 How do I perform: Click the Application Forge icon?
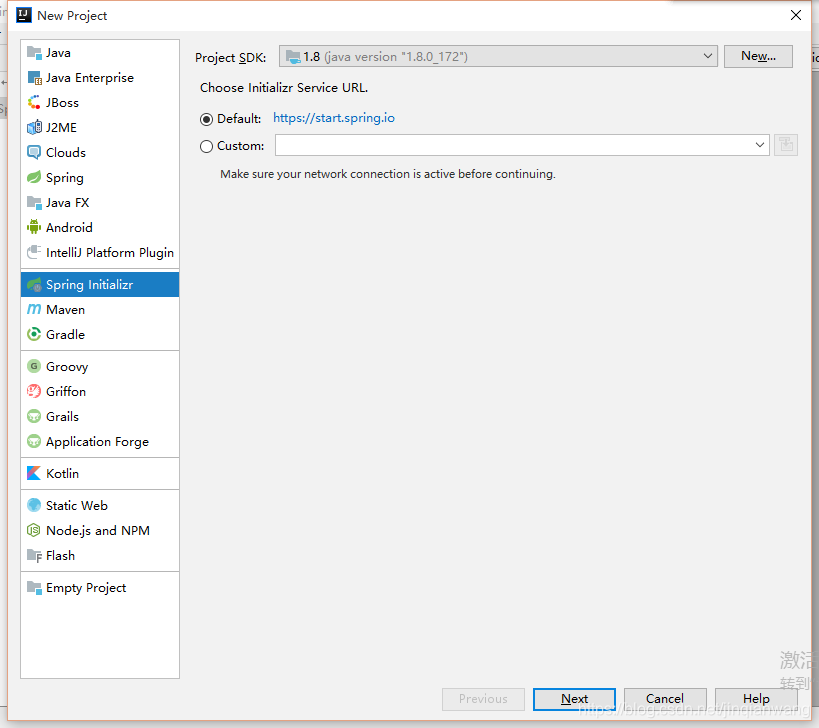[34, 441]
